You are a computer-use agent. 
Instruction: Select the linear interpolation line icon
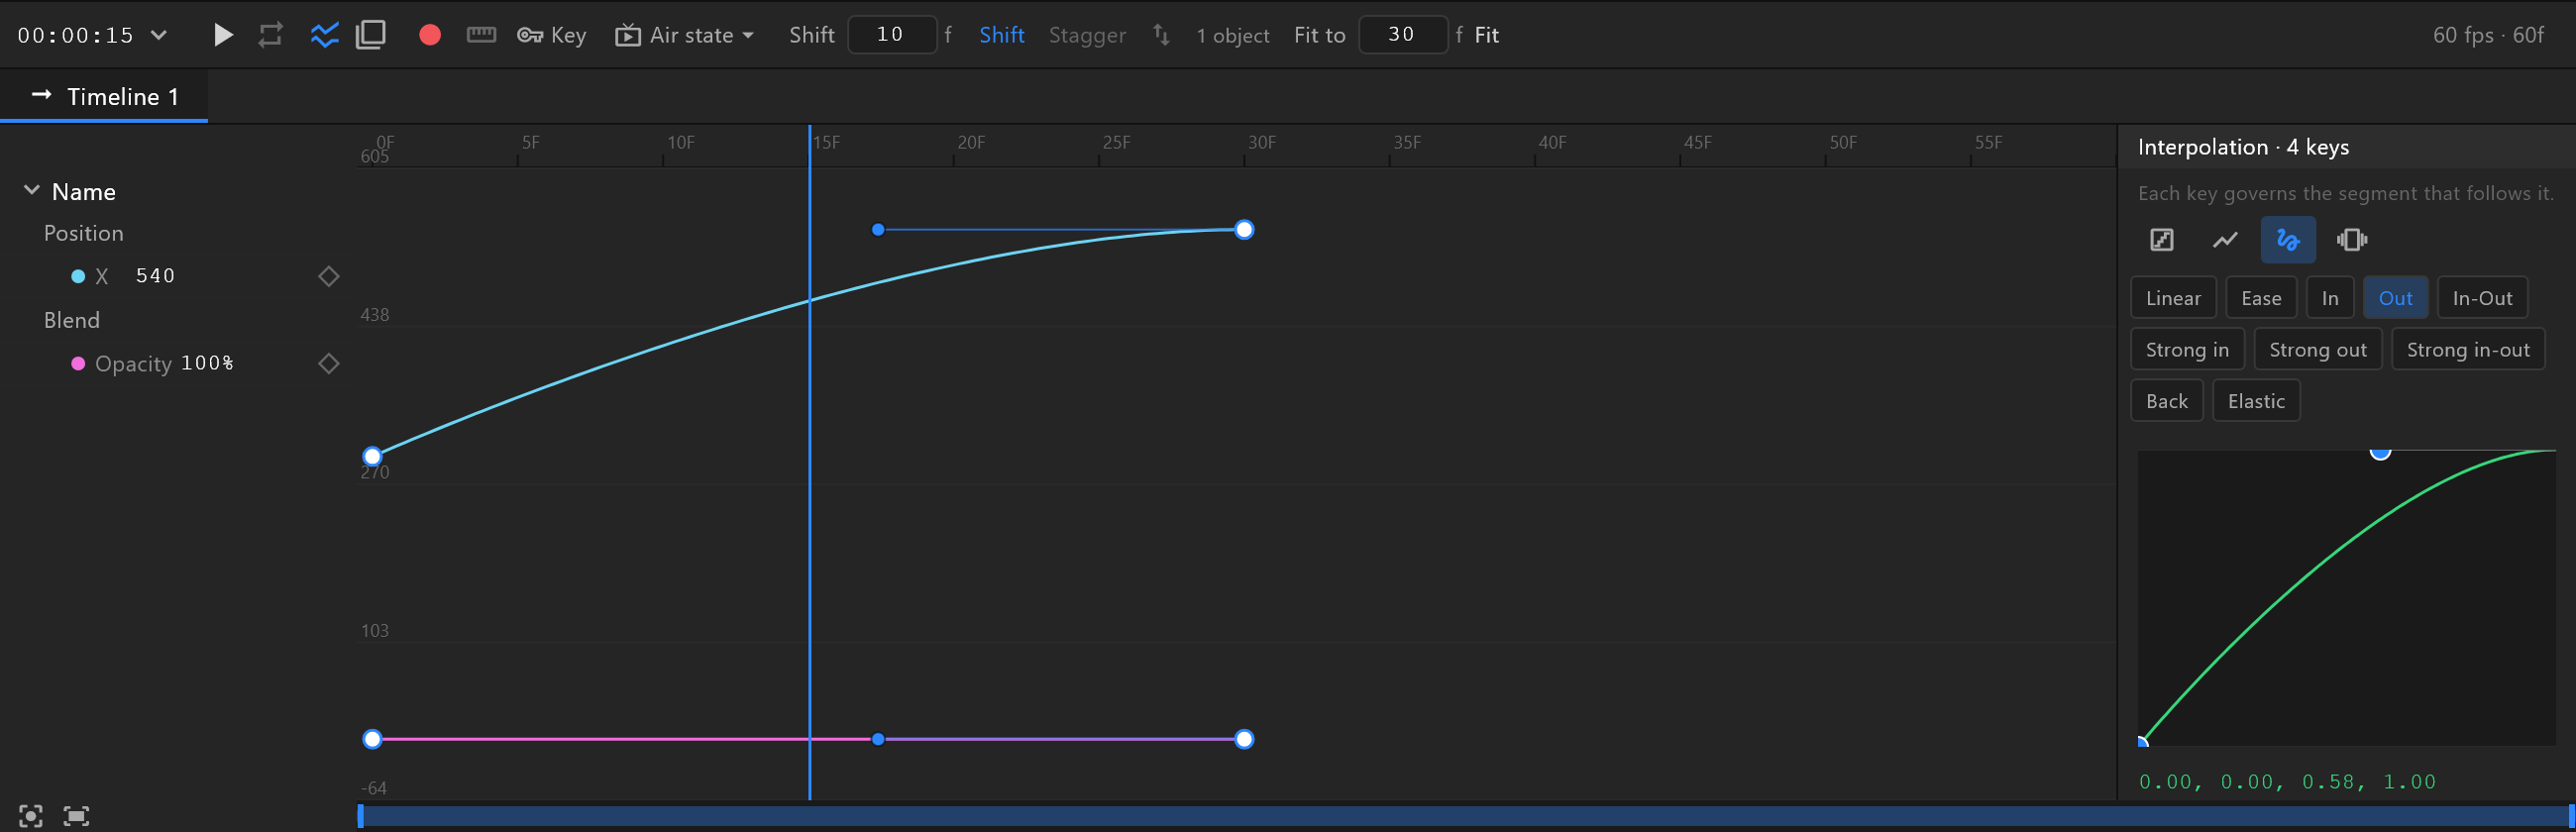point(2225,240)
